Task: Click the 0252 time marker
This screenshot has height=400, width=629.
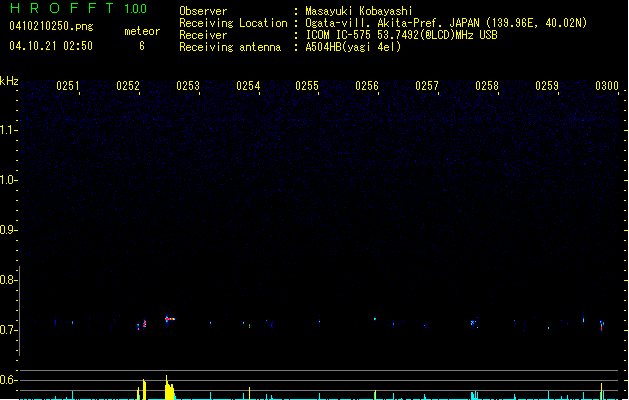Action: point(128,86)
